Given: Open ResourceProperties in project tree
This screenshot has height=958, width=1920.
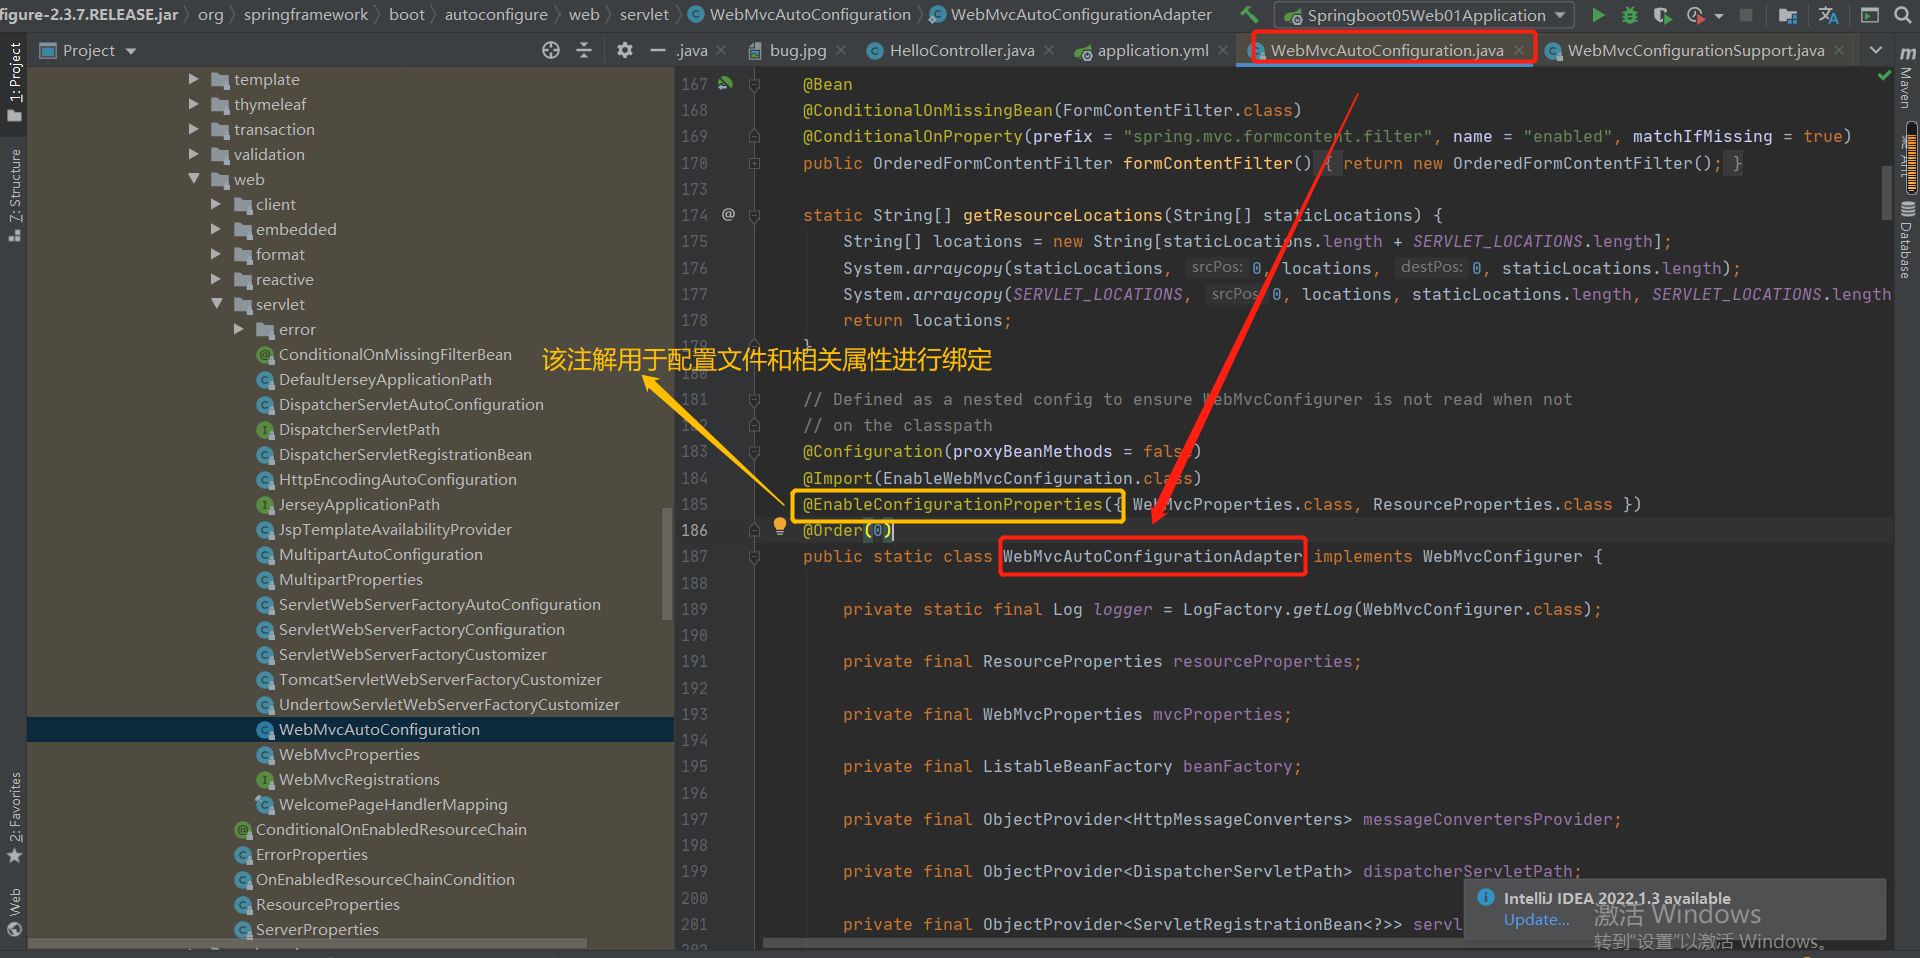Looking at the screenshot, I should point(327,904).
